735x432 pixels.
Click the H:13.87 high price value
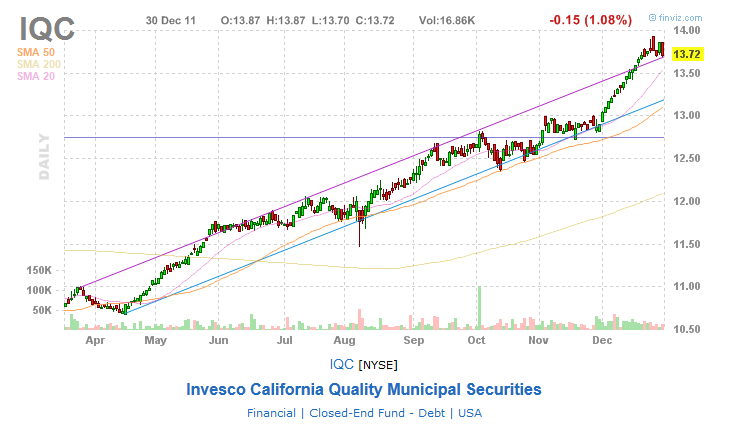point(285,21)
